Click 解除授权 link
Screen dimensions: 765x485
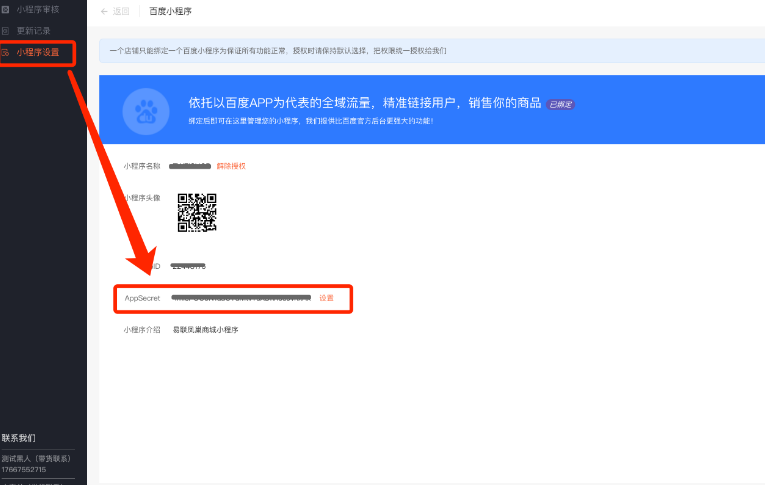(x=231, y=166)
